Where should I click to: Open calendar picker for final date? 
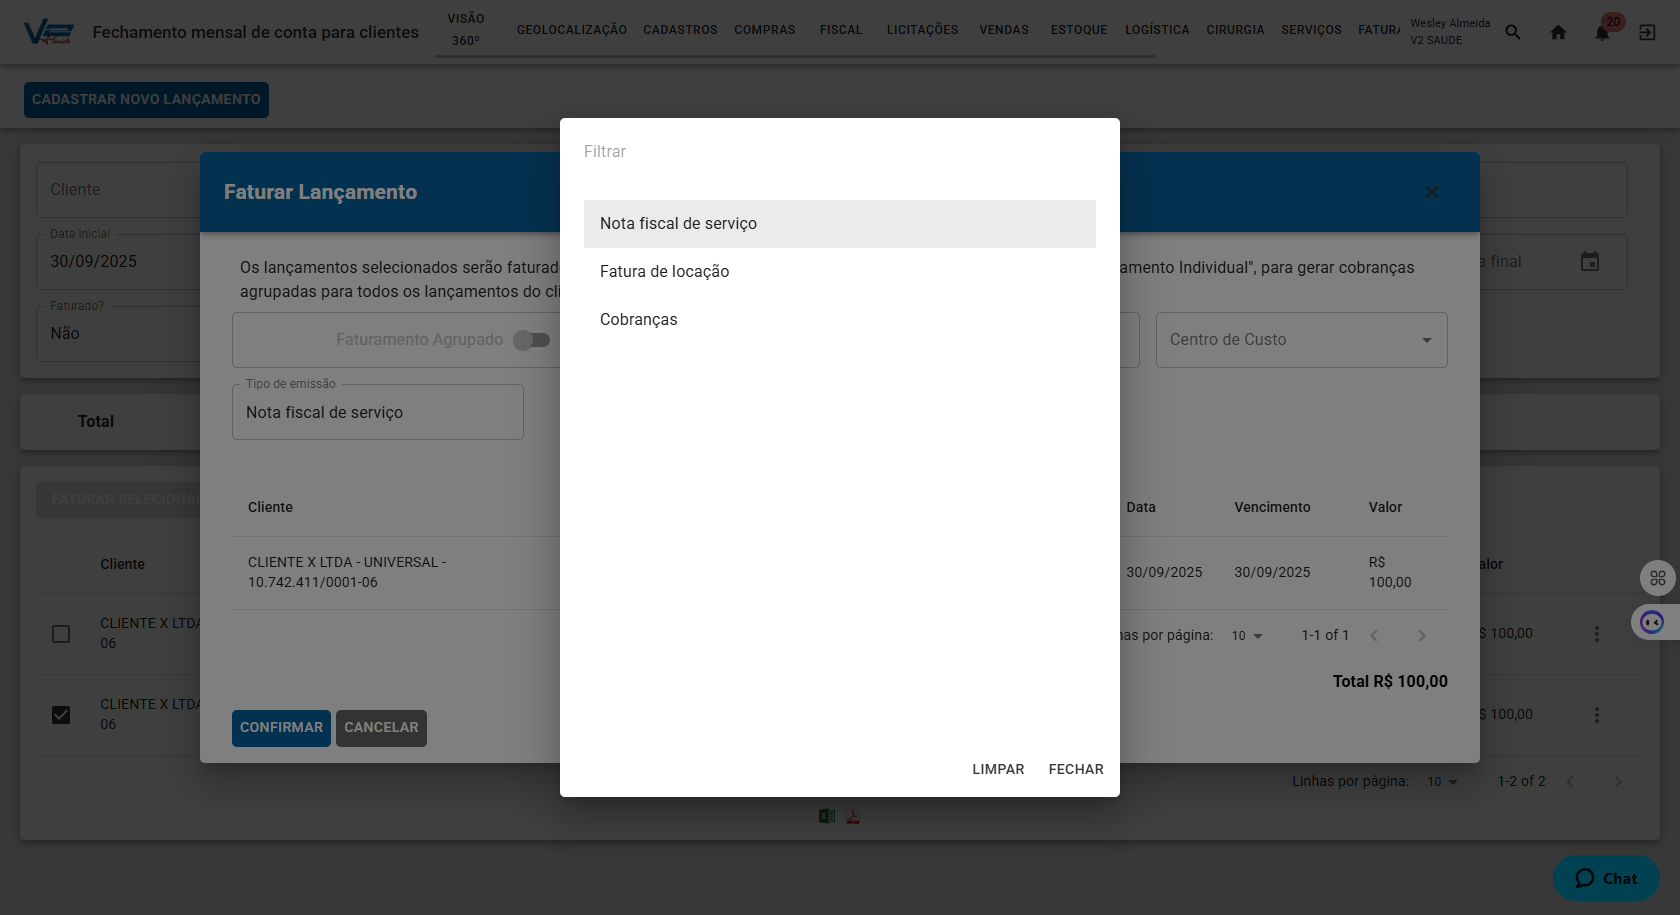[x=1590, y=262]
